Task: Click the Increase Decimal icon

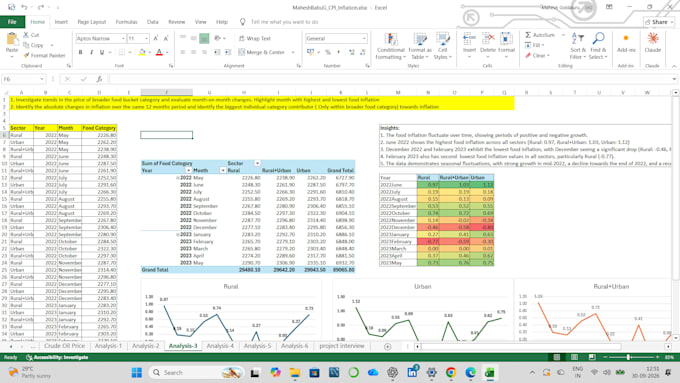Action: 352,52
